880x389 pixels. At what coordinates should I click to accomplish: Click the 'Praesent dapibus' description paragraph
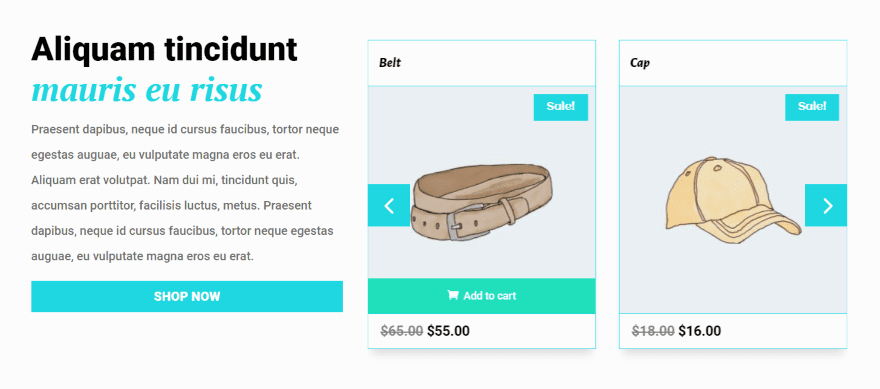point(185,193)
